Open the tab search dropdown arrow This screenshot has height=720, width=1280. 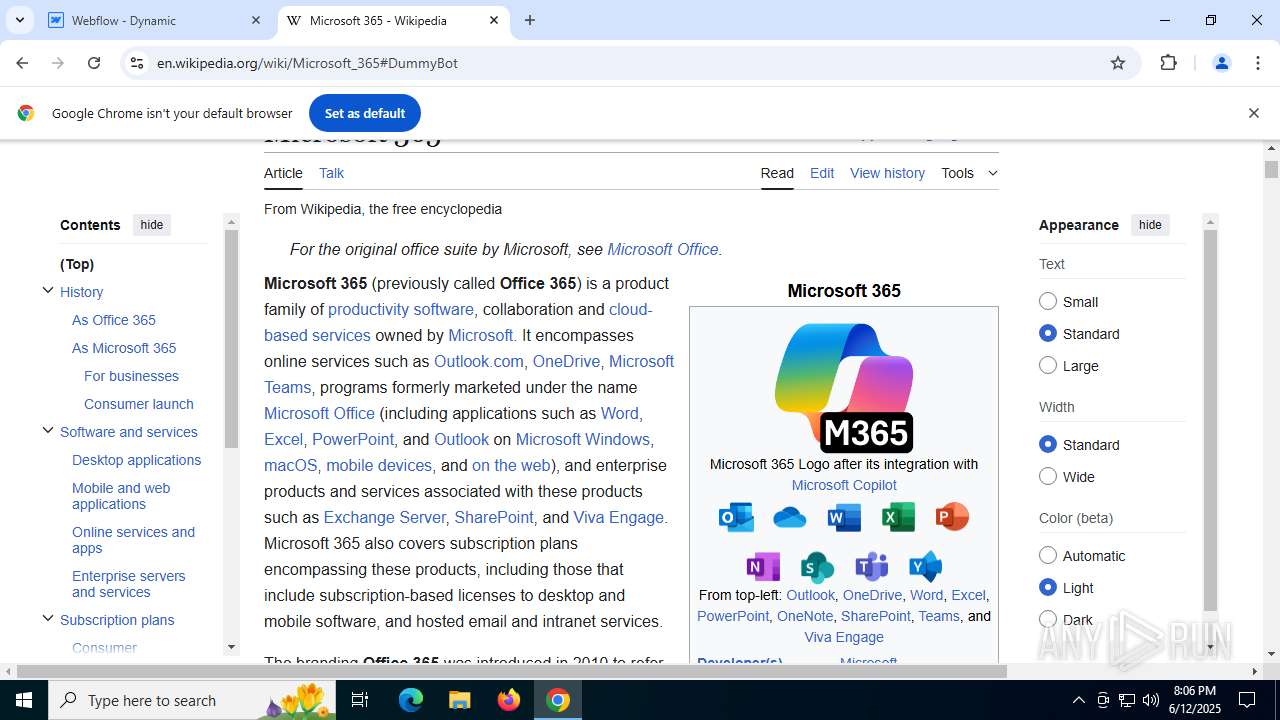(x=19, y=20)
